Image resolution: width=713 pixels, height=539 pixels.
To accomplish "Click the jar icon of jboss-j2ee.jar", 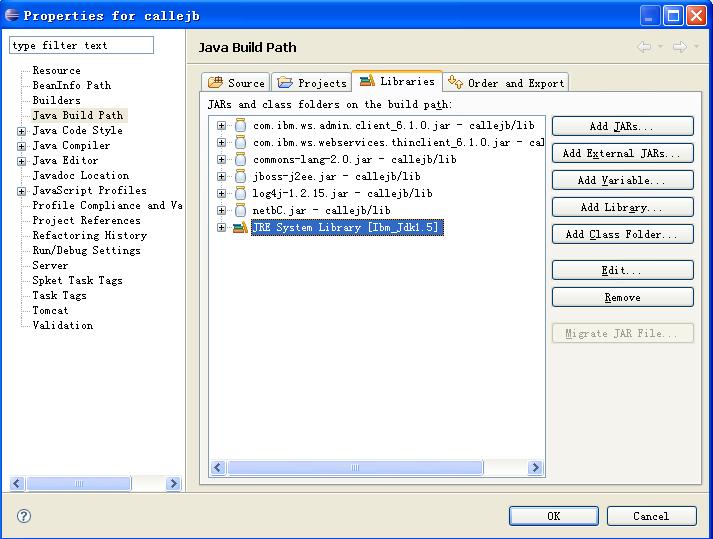I will click(240, 176).
